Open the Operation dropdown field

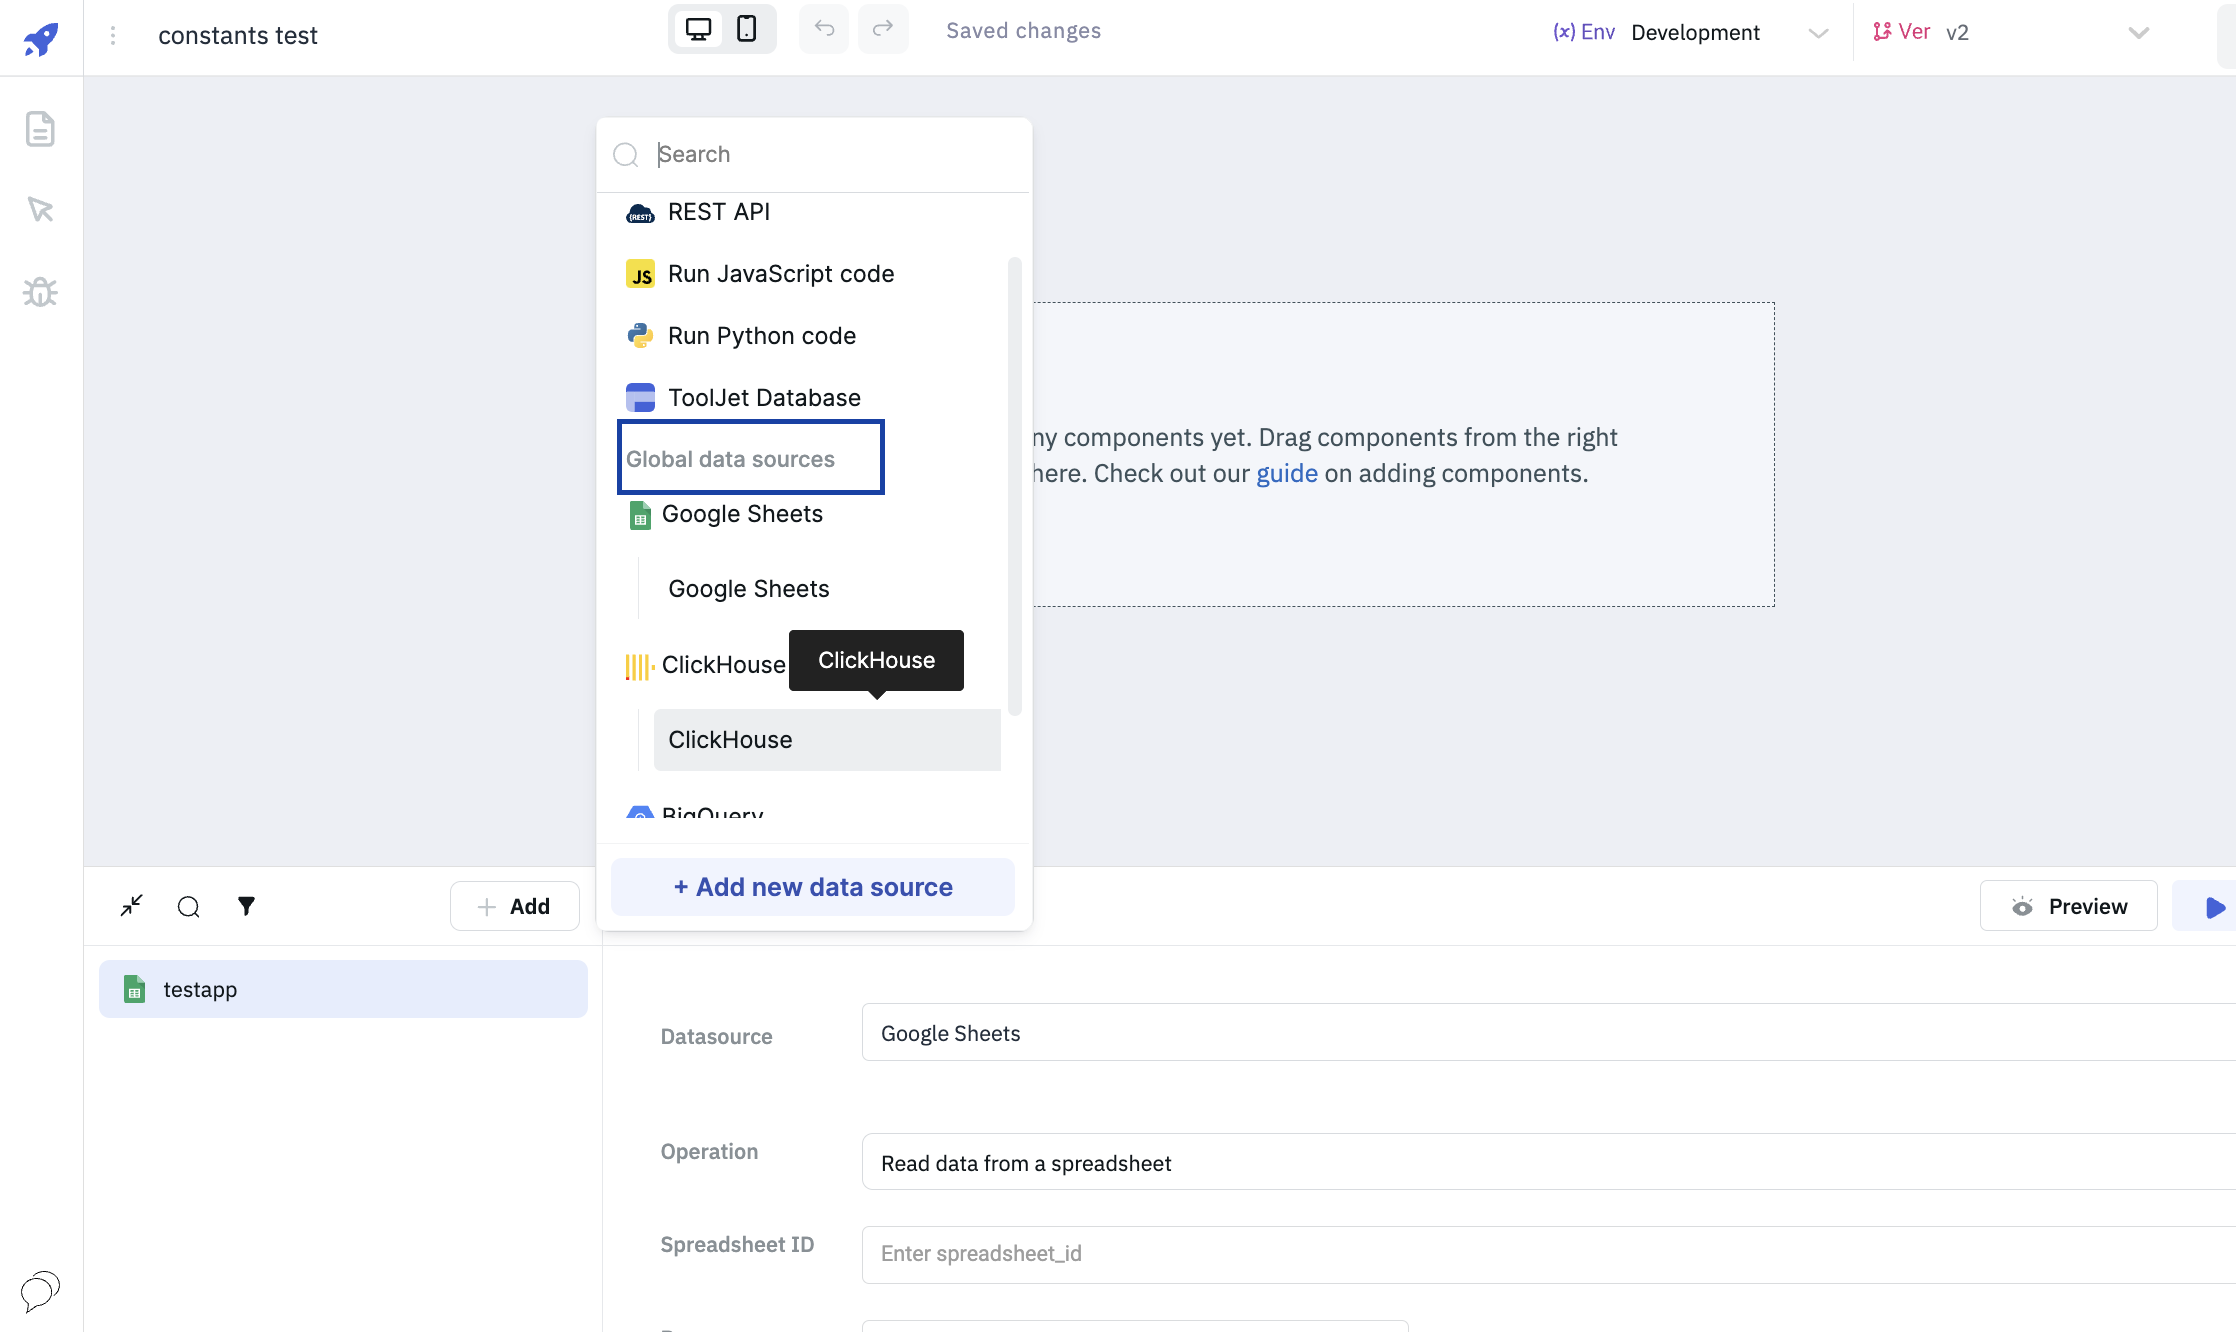point(1548,1162)
